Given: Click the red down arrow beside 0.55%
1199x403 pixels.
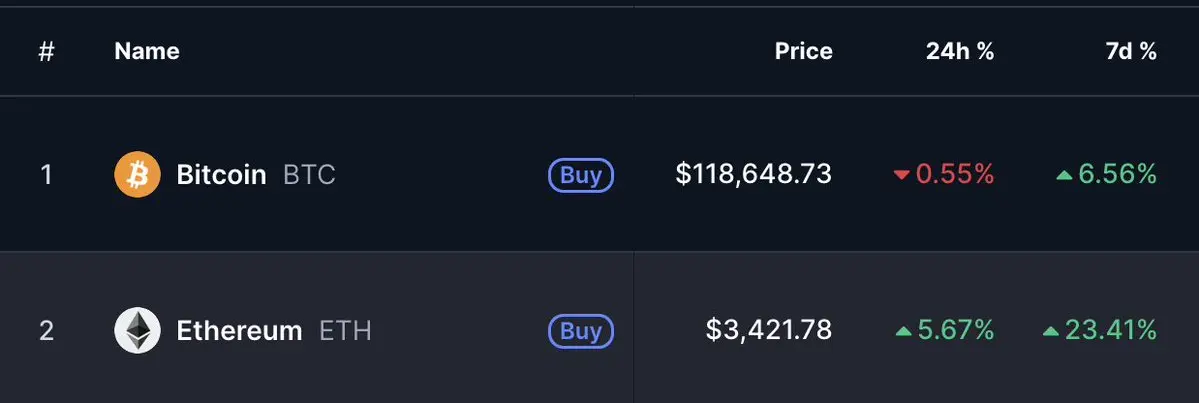Looking at the screenshot, I should click(x=902, y=175).
